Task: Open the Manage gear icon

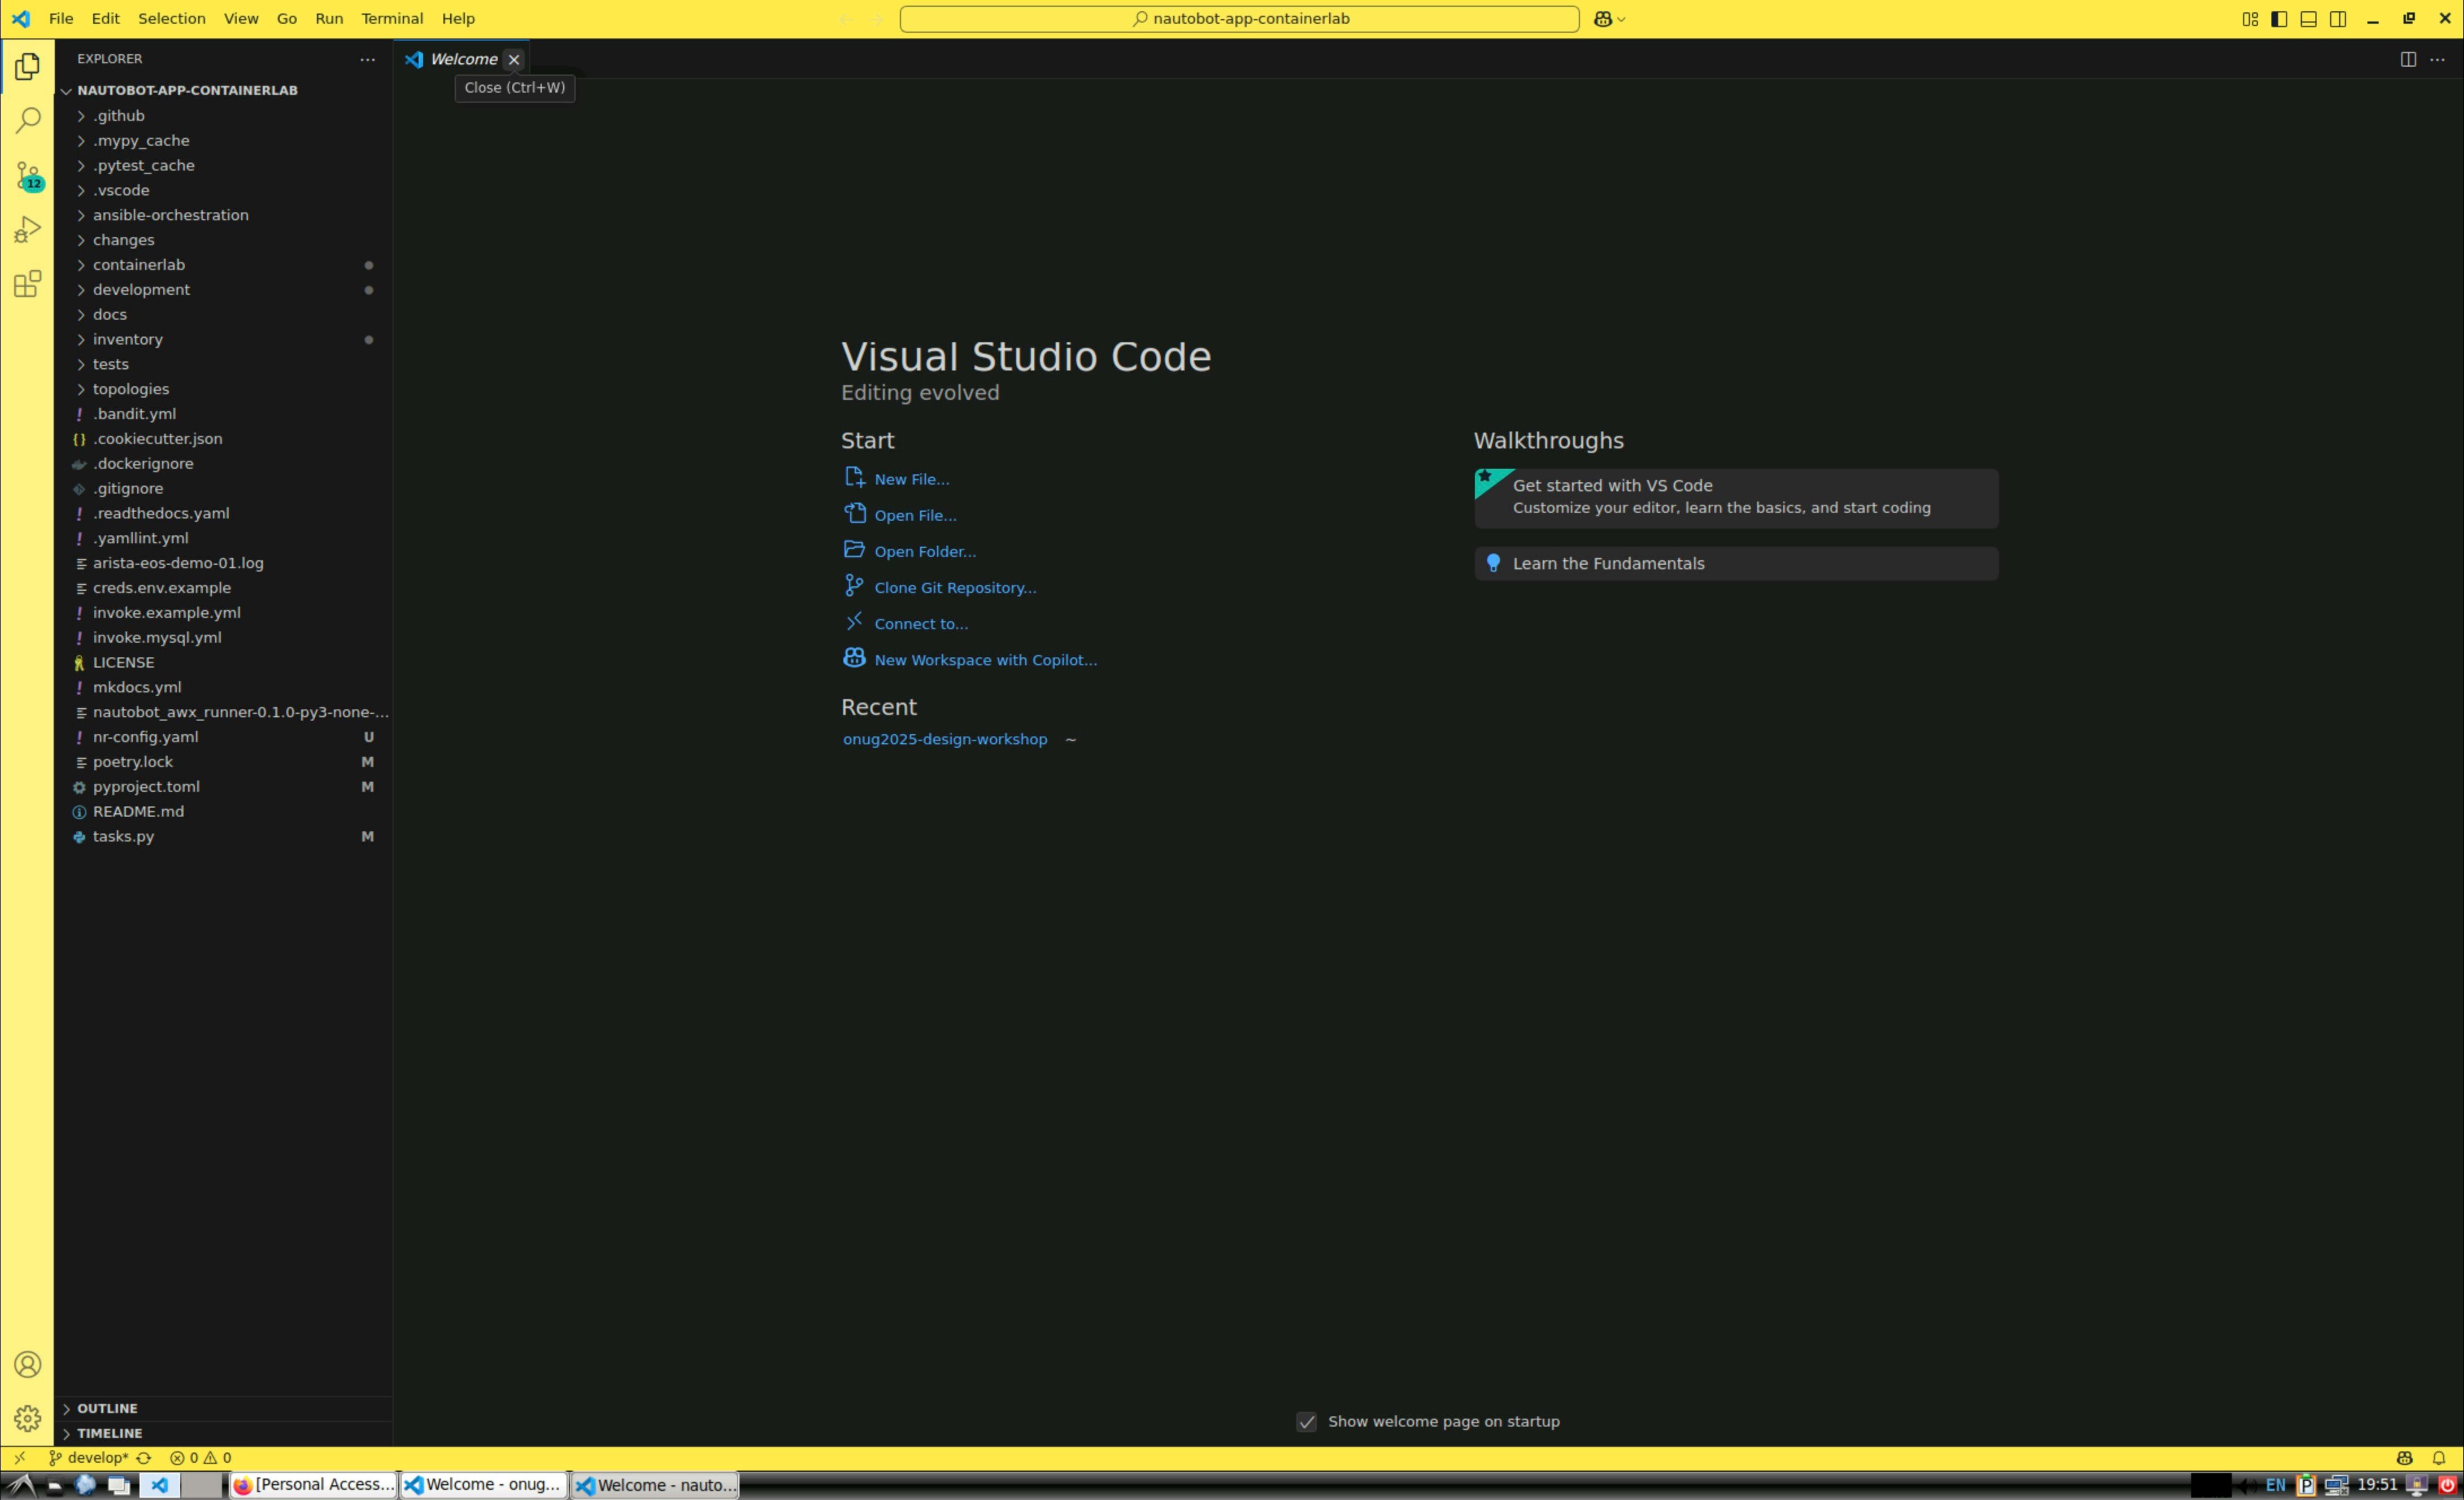Action: pos(28,1418)
